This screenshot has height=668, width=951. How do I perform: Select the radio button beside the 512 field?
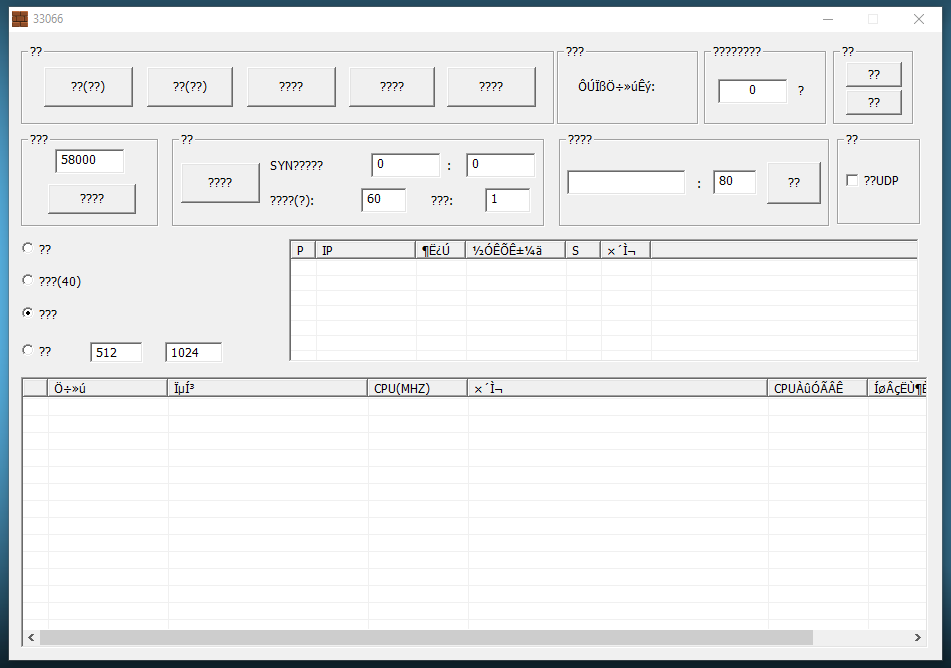pos(28,350)
